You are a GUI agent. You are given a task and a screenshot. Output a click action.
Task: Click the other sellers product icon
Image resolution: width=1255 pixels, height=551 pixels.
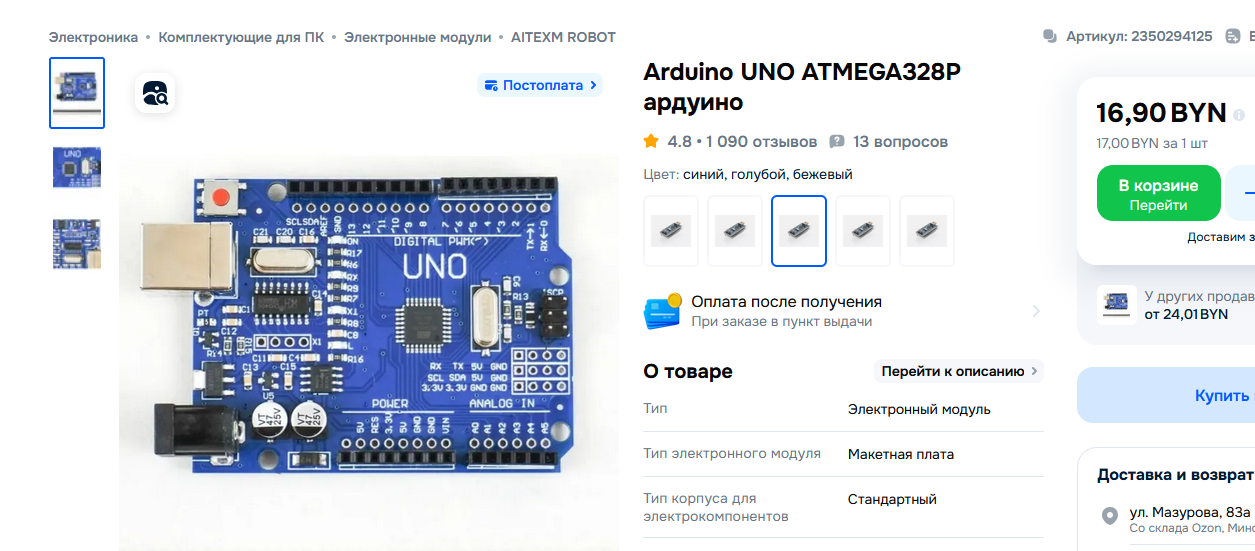pyautogui.click(x=1116, y=305)
